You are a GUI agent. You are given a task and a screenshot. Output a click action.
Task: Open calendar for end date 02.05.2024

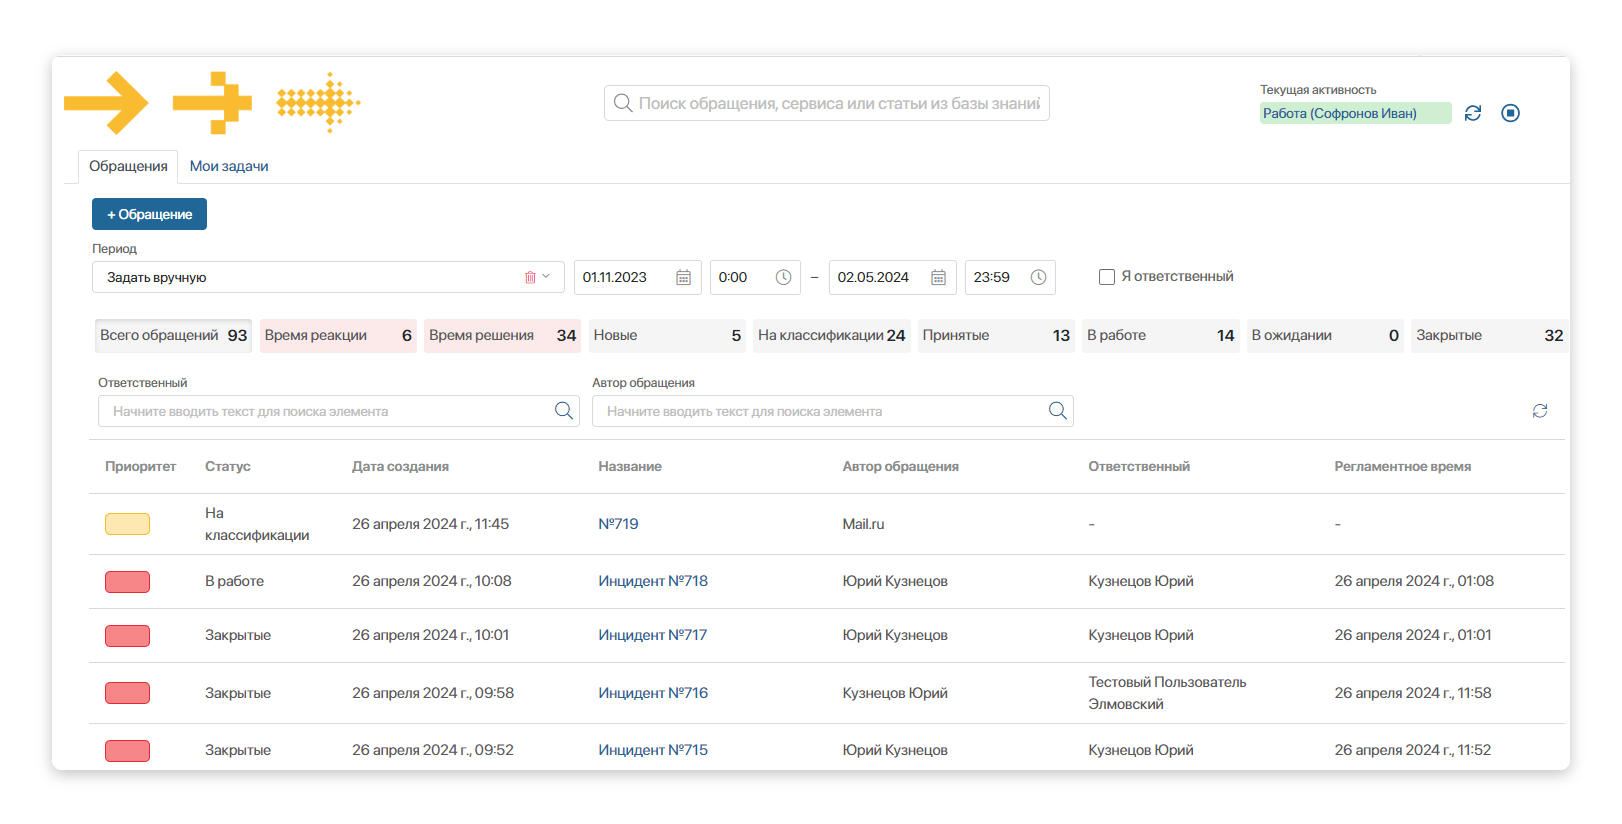pyautogui.click(x=938, y=277)
